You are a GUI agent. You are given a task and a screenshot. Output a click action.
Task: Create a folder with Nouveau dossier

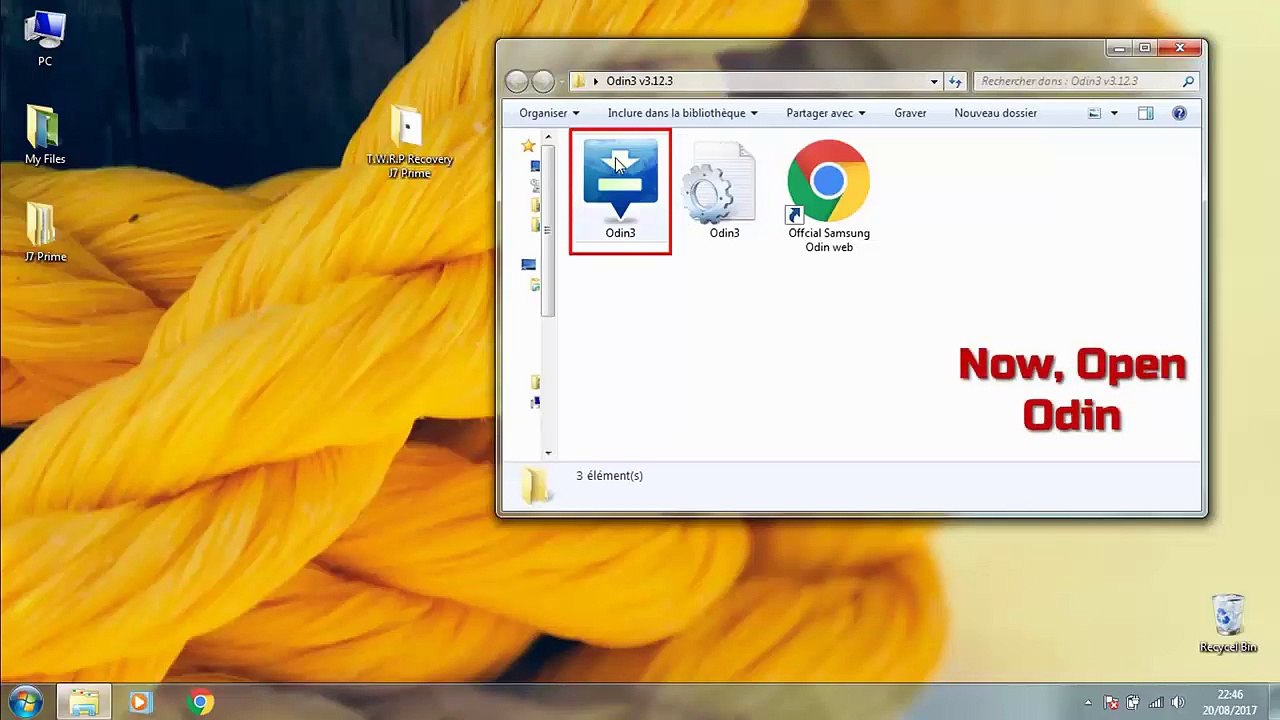[995, 113]
